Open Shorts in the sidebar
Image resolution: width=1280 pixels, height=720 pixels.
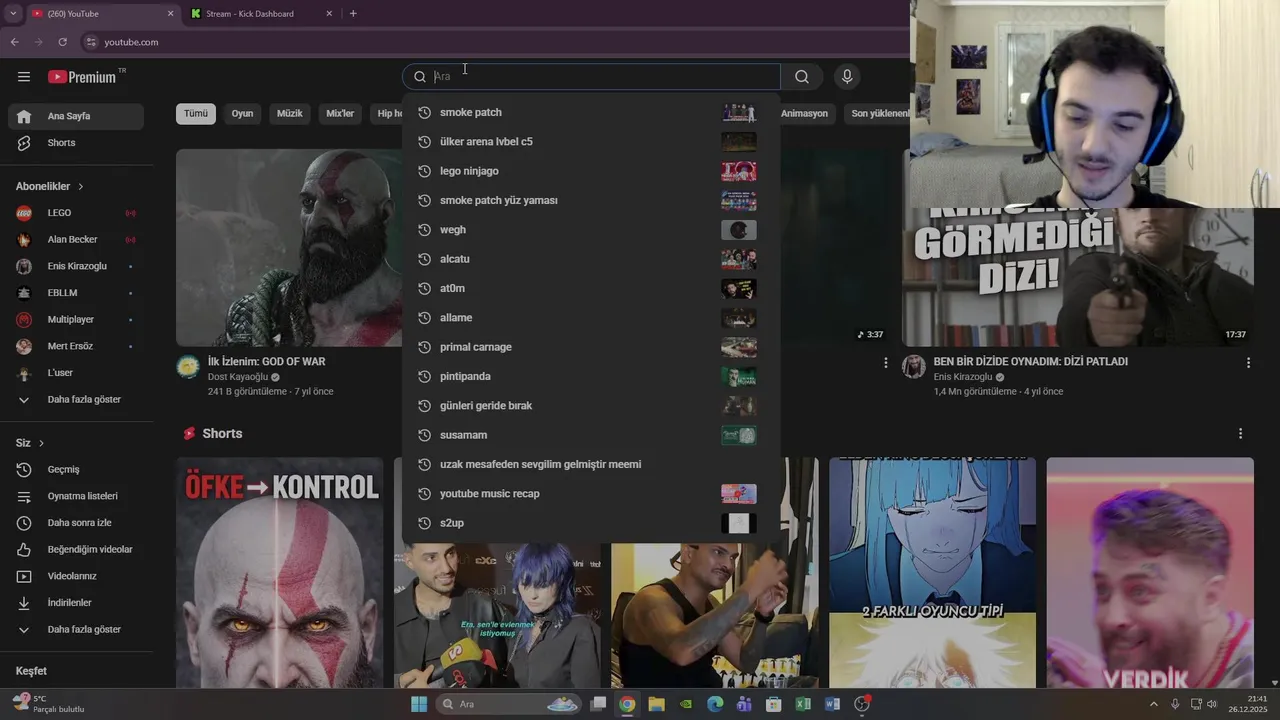[76, 143]
